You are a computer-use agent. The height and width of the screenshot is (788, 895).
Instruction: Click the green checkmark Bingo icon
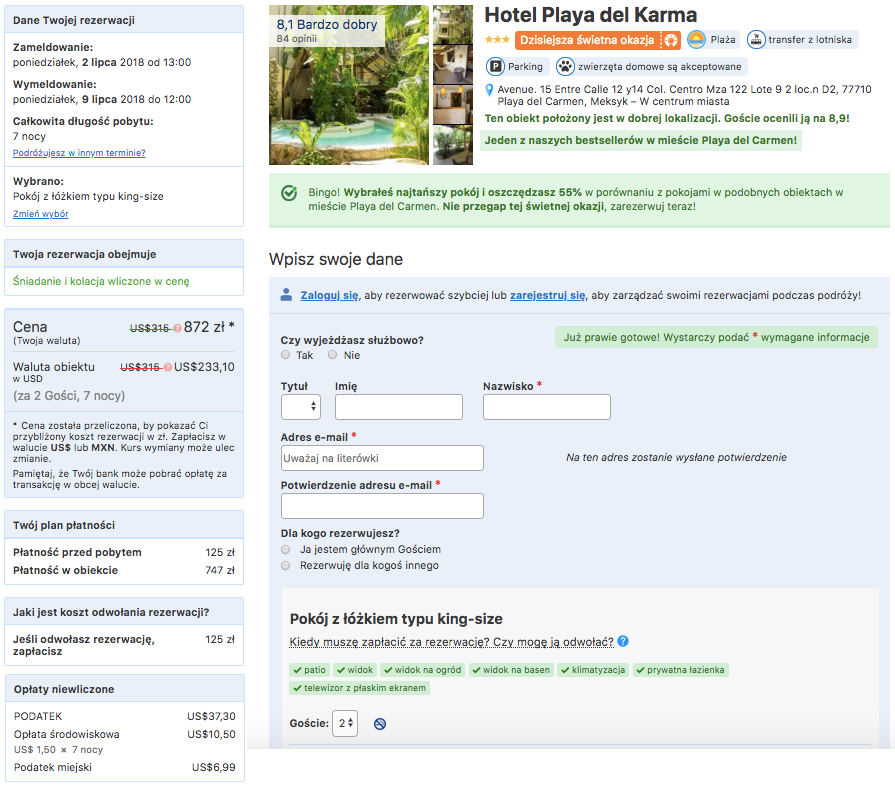[x=289, y=193]
